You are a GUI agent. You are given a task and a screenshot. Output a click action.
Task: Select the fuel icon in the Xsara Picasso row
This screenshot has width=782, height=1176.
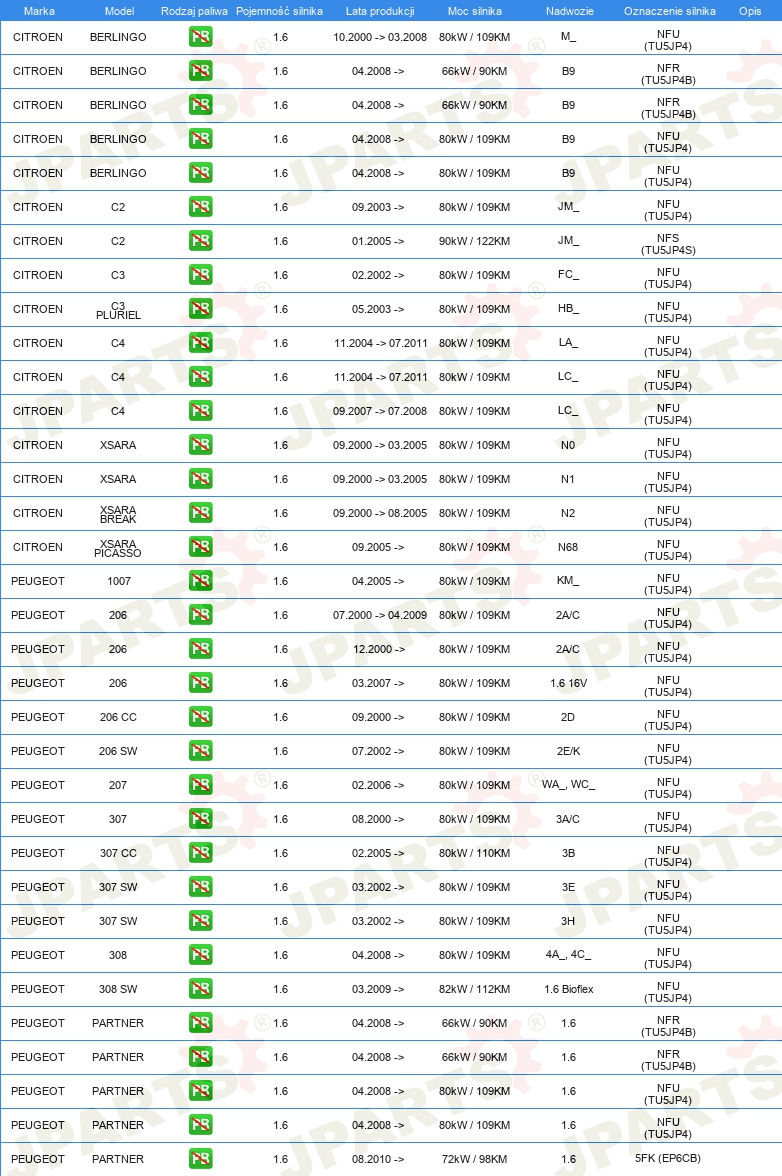[x=200, y=547]
